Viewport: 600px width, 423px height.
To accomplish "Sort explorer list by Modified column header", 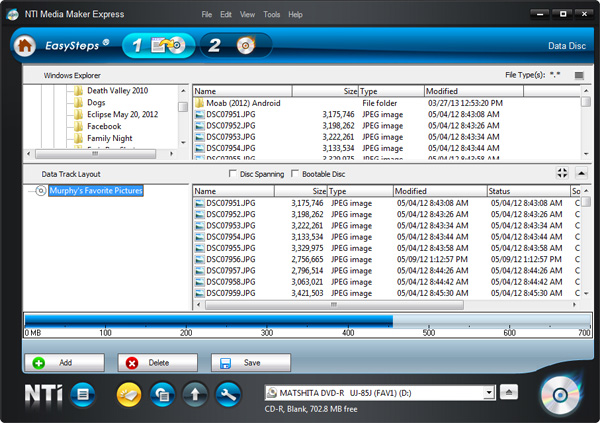I will click(474, 91).
